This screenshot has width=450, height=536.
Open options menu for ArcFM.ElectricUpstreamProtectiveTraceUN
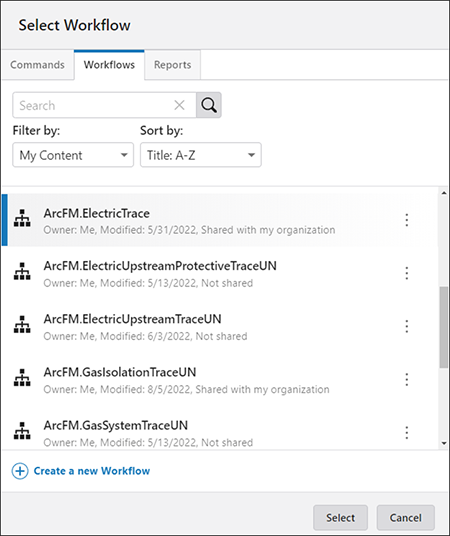point(407,273)
